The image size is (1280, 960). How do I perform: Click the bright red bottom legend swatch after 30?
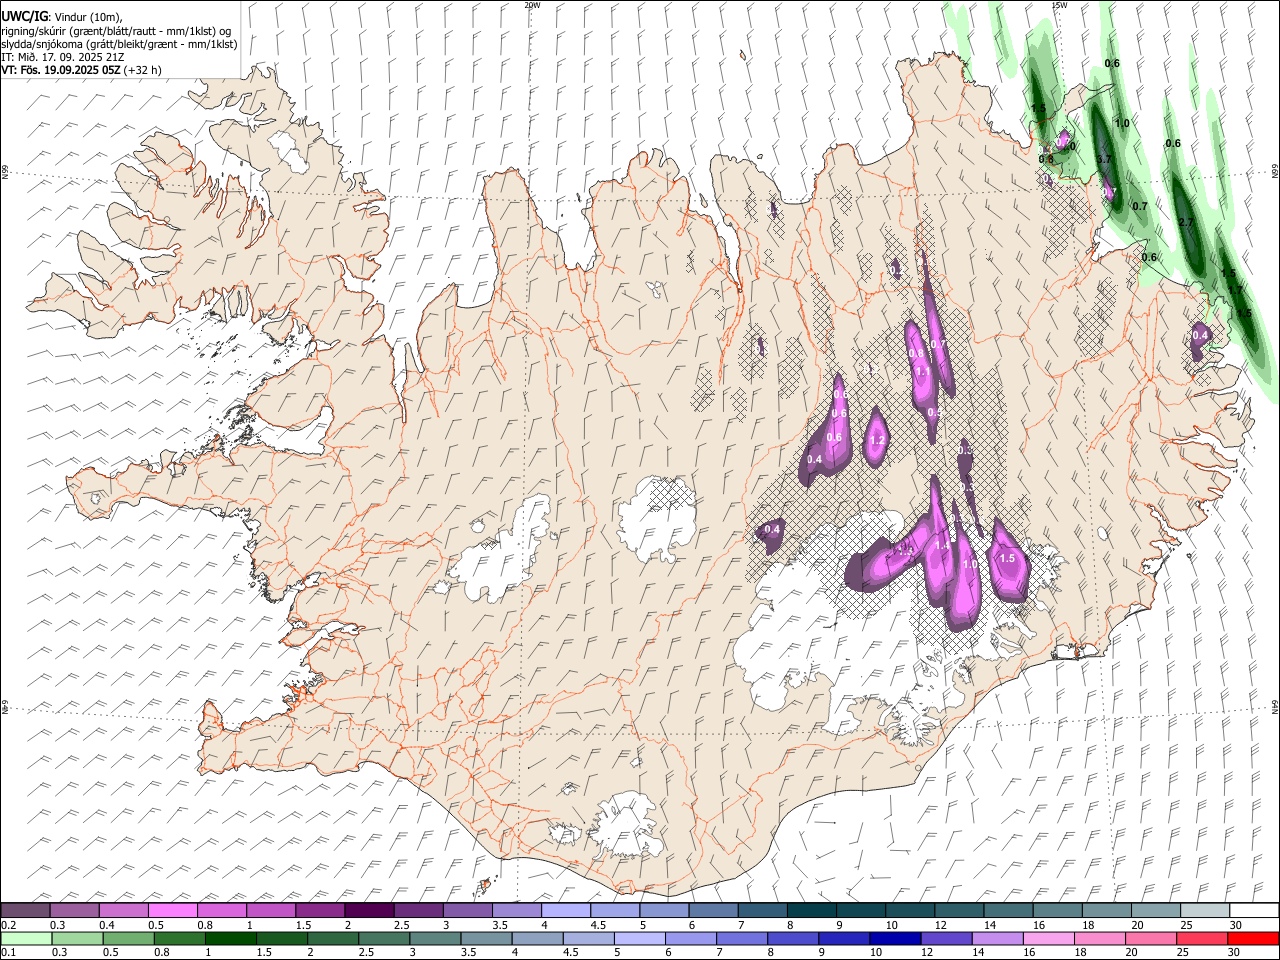[1254, 938]
